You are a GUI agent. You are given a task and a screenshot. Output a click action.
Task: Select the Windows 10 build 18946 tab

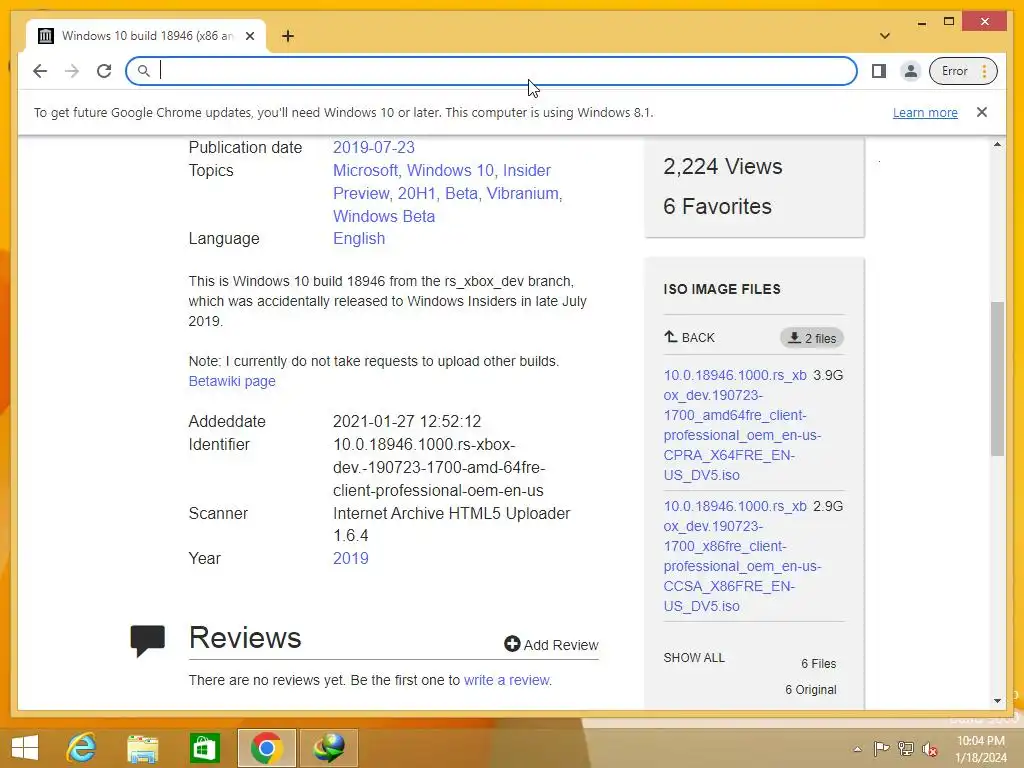pyautogui.click(x=146, y=36)
